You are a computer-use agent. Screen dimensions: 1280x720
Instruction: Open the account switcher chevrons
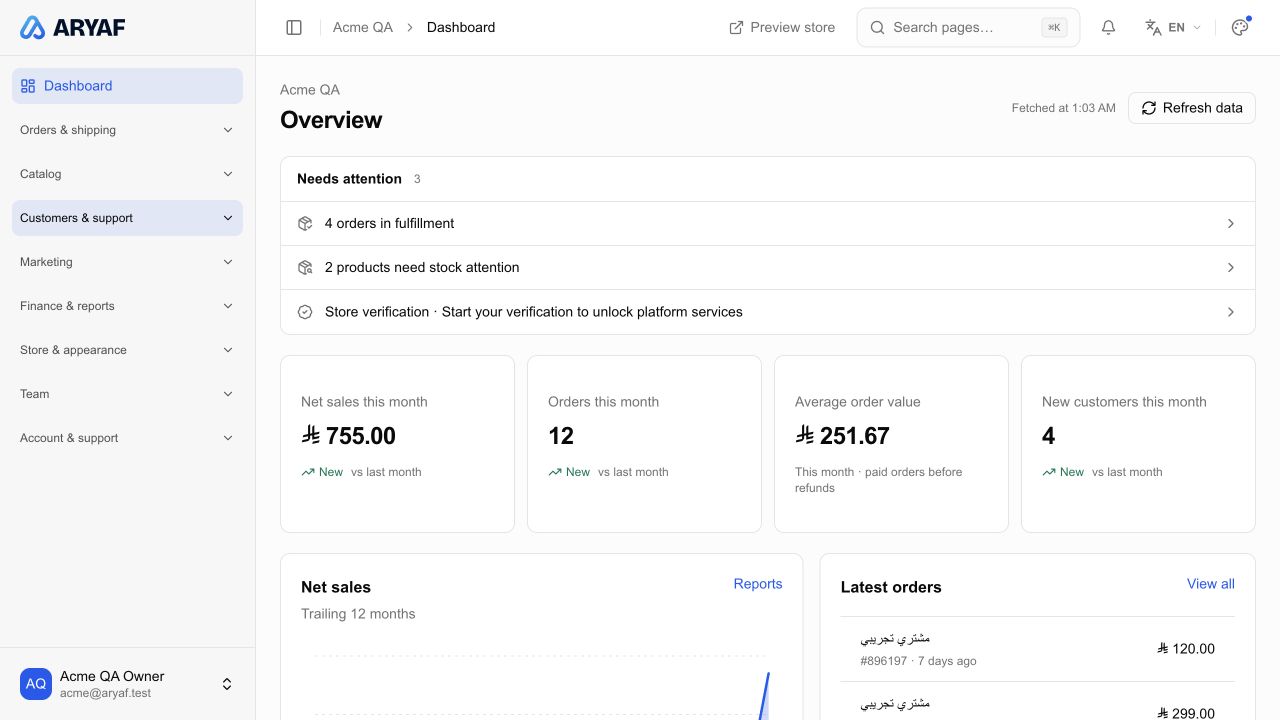click(x=227, y=684)
